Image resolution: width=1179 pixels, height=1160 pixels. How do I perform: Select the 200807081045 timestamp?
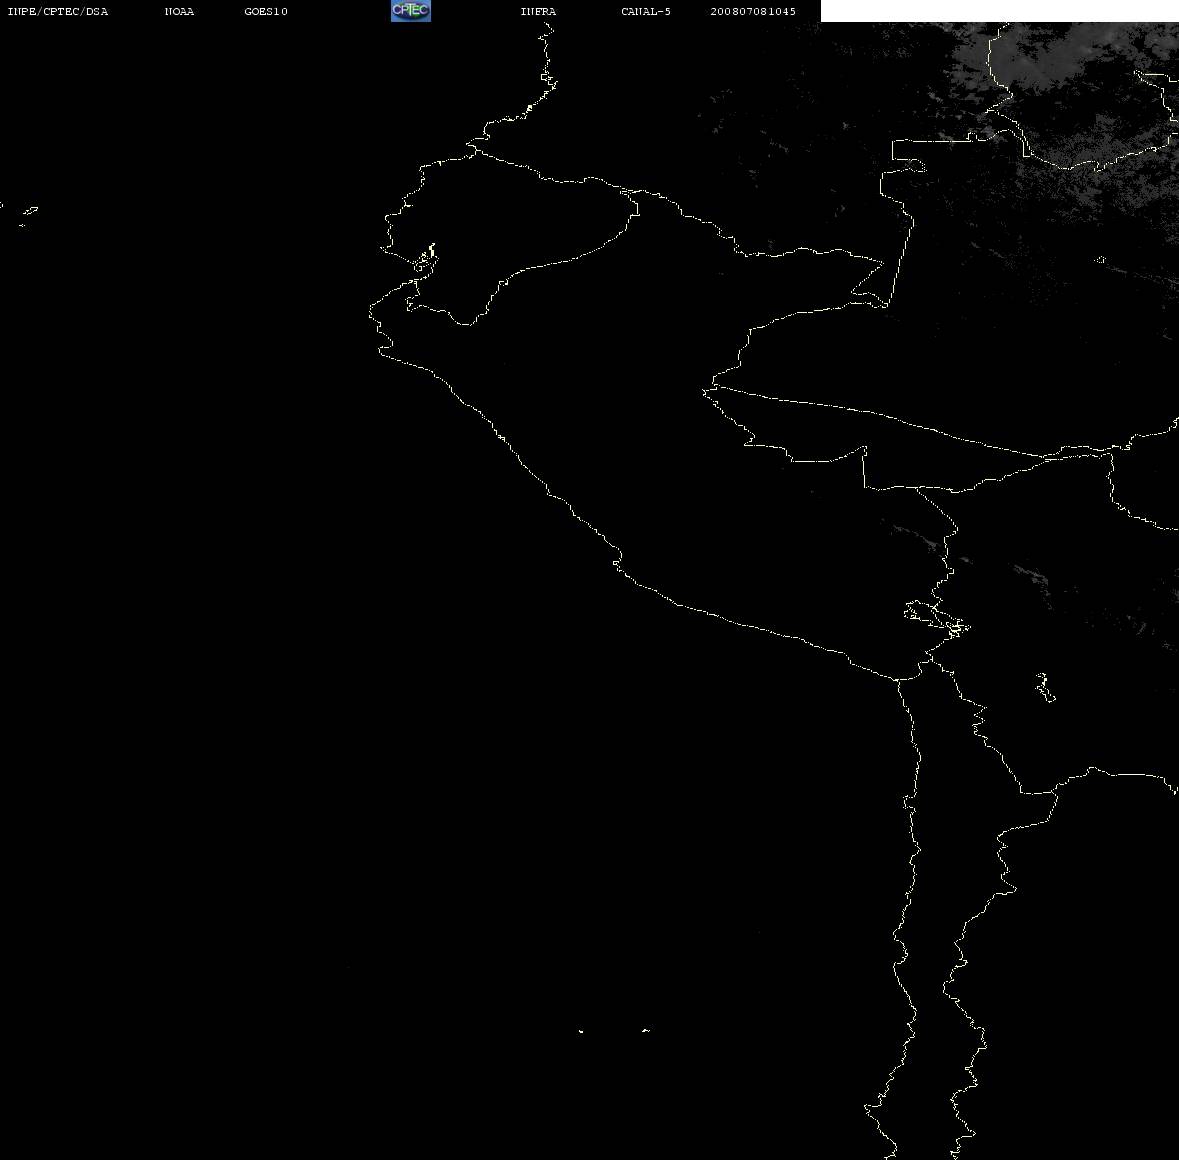753,11
